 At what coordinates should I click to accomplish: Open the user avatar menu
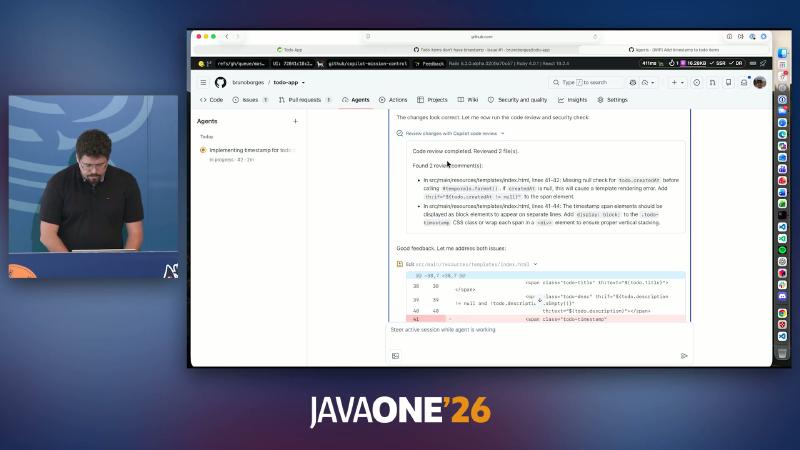[x=760, y=82]
